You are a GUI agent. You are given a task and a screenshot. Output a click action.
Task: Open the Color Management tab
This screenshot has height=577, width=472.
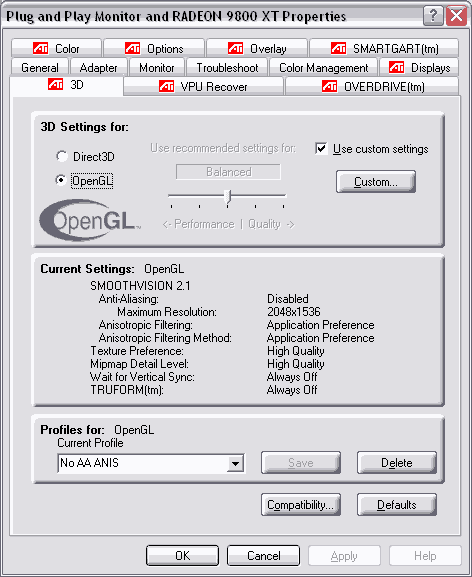point(324,68)
